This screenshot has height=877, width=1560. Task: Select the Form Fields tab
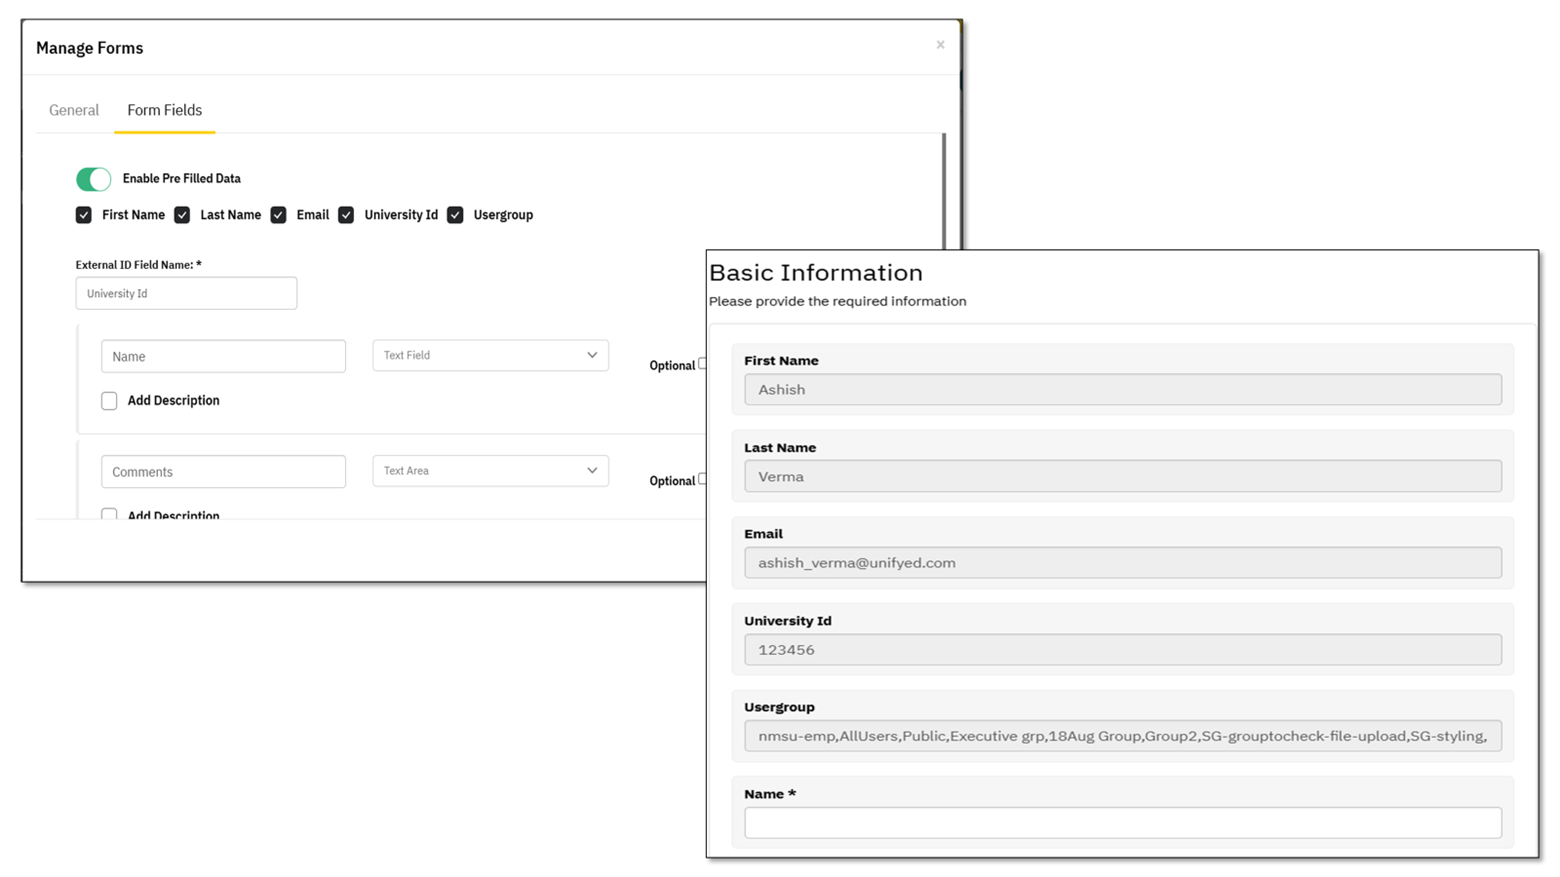pos(164,110)
